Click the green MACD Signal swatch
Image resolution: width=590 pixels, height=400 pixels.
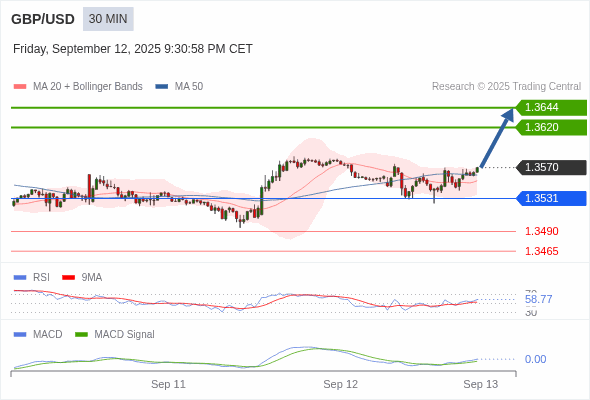coord(81,335)
